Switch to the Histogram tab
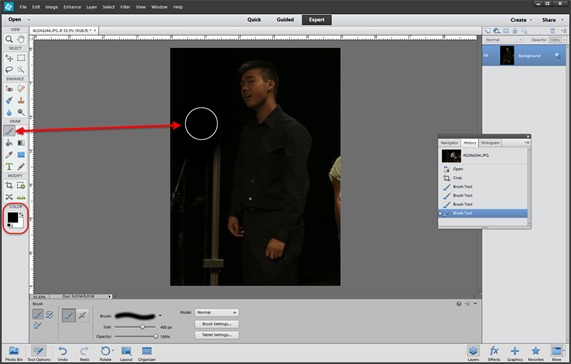The width and height of the screenshot is (571, 364). (x=490, y=143)
